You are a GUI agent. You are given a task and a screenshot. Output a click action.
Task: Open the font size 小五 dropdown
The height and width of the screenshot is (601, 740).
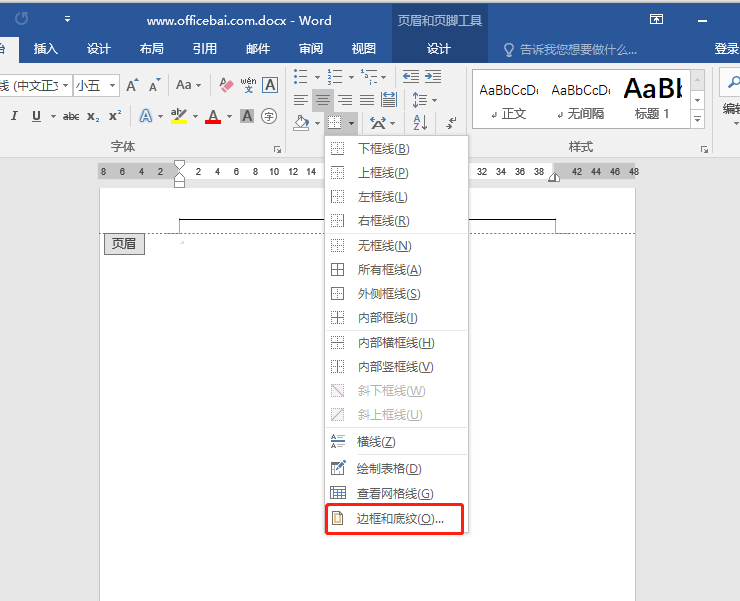pyautogui.click(x=113, y=85)
